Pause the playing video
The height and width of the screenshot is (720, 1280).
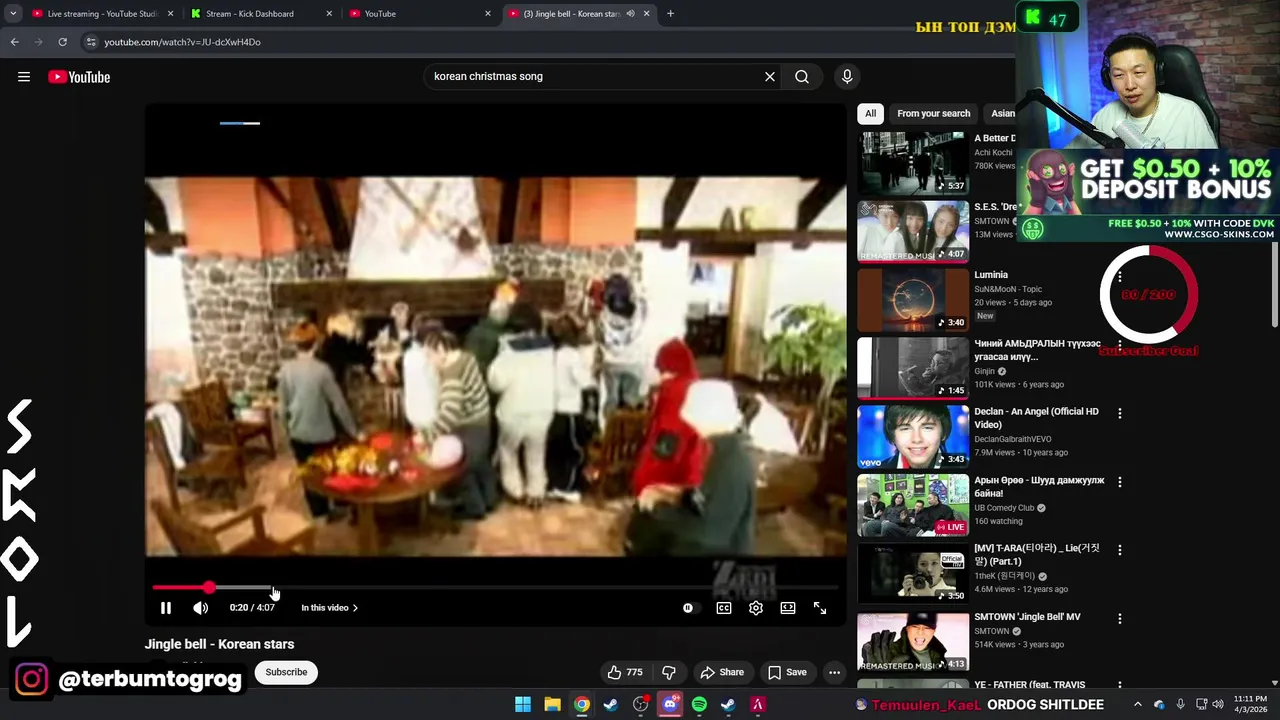(x=166, y=607)
